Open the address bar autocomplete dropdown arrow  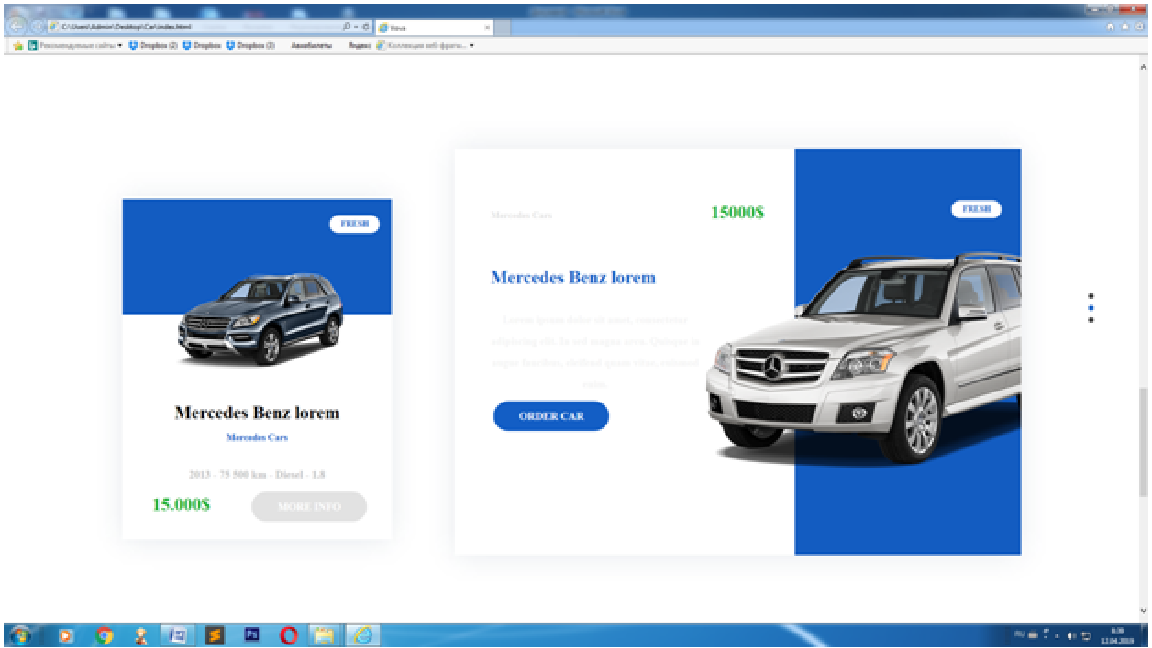356,26
